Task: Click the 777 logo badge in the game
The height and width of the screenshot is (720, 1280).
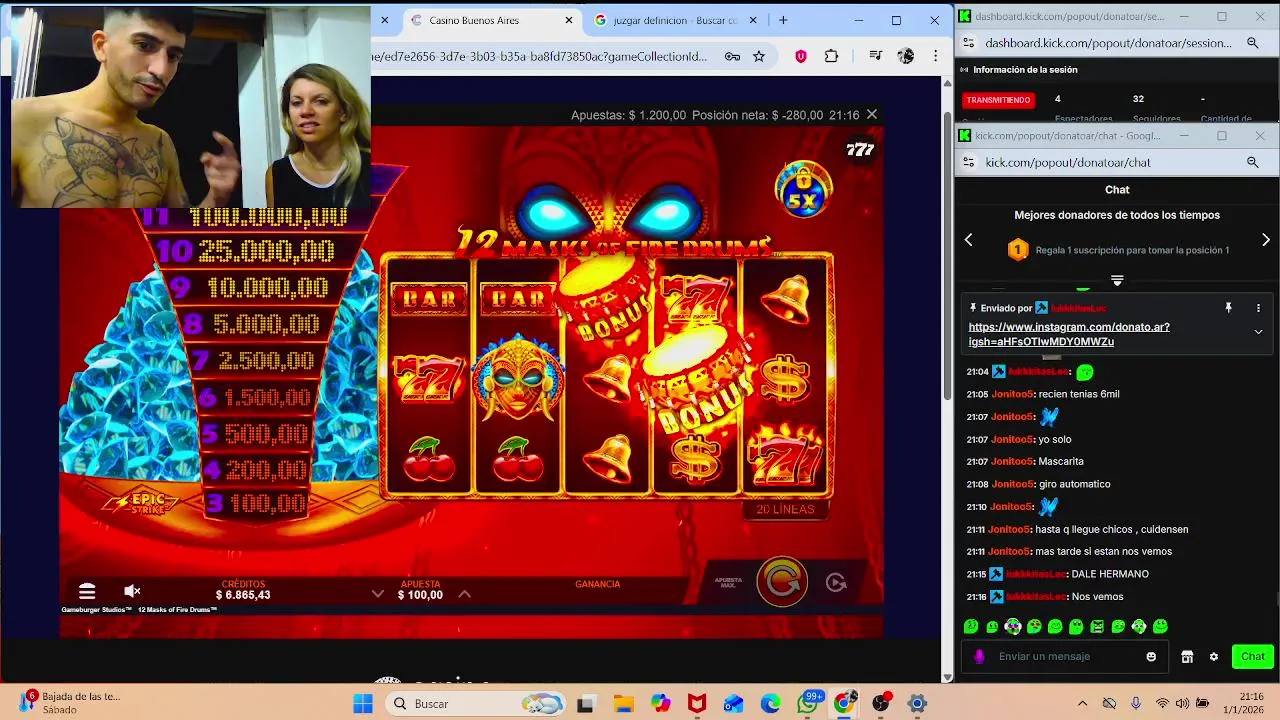Action: pos(860,150)
